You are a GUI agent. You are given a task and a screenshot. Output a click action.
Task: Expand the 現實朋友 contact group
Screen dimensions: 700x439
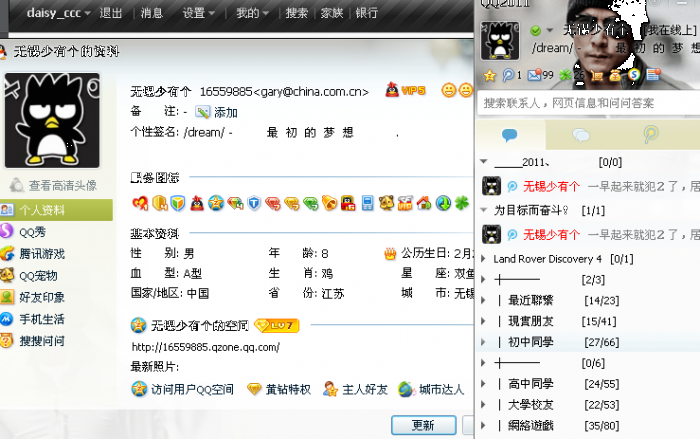click(x=483, y=321)
